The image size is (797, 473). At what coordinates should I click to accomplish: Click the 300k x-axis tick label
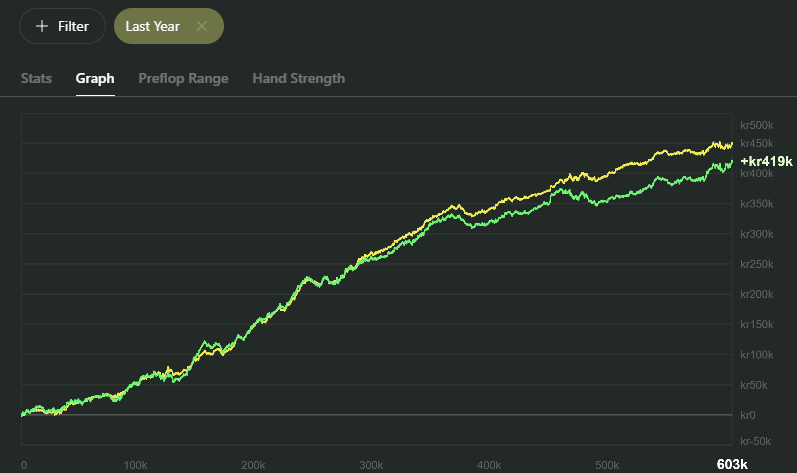[x=372, y=465]
